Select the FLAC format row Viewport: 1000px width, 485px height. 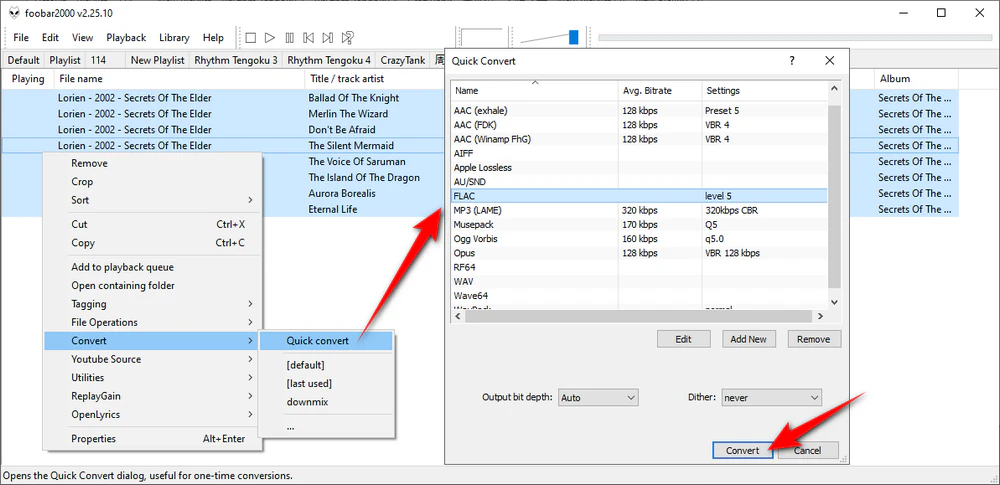pos(638,196)
